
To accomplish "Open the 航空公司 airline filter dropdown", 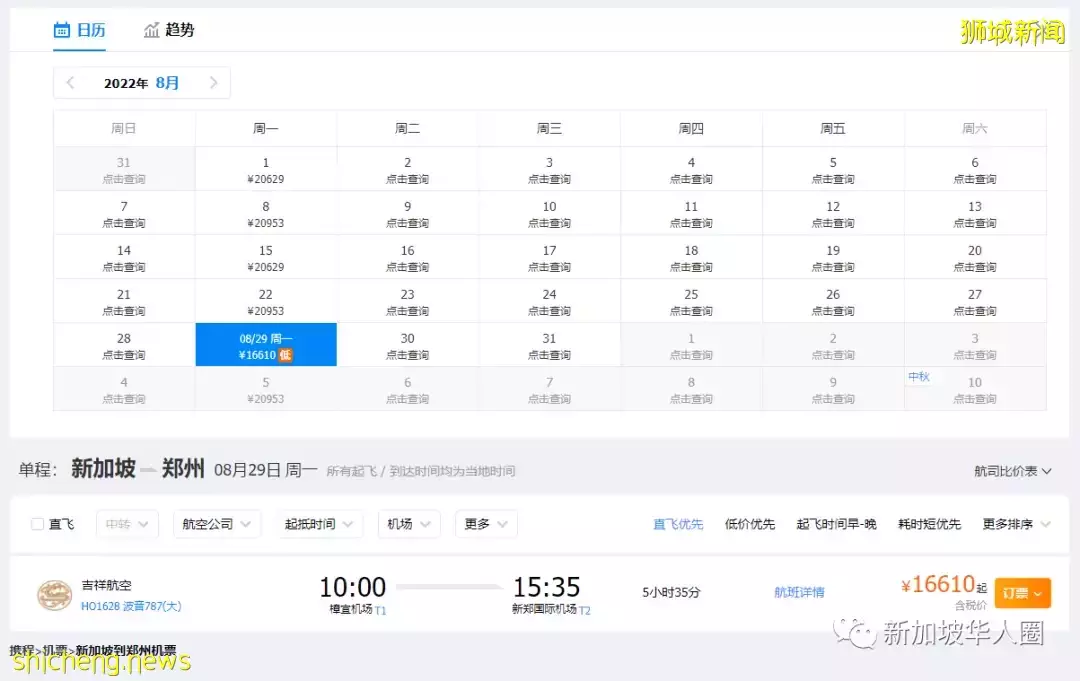I will 216,523.
